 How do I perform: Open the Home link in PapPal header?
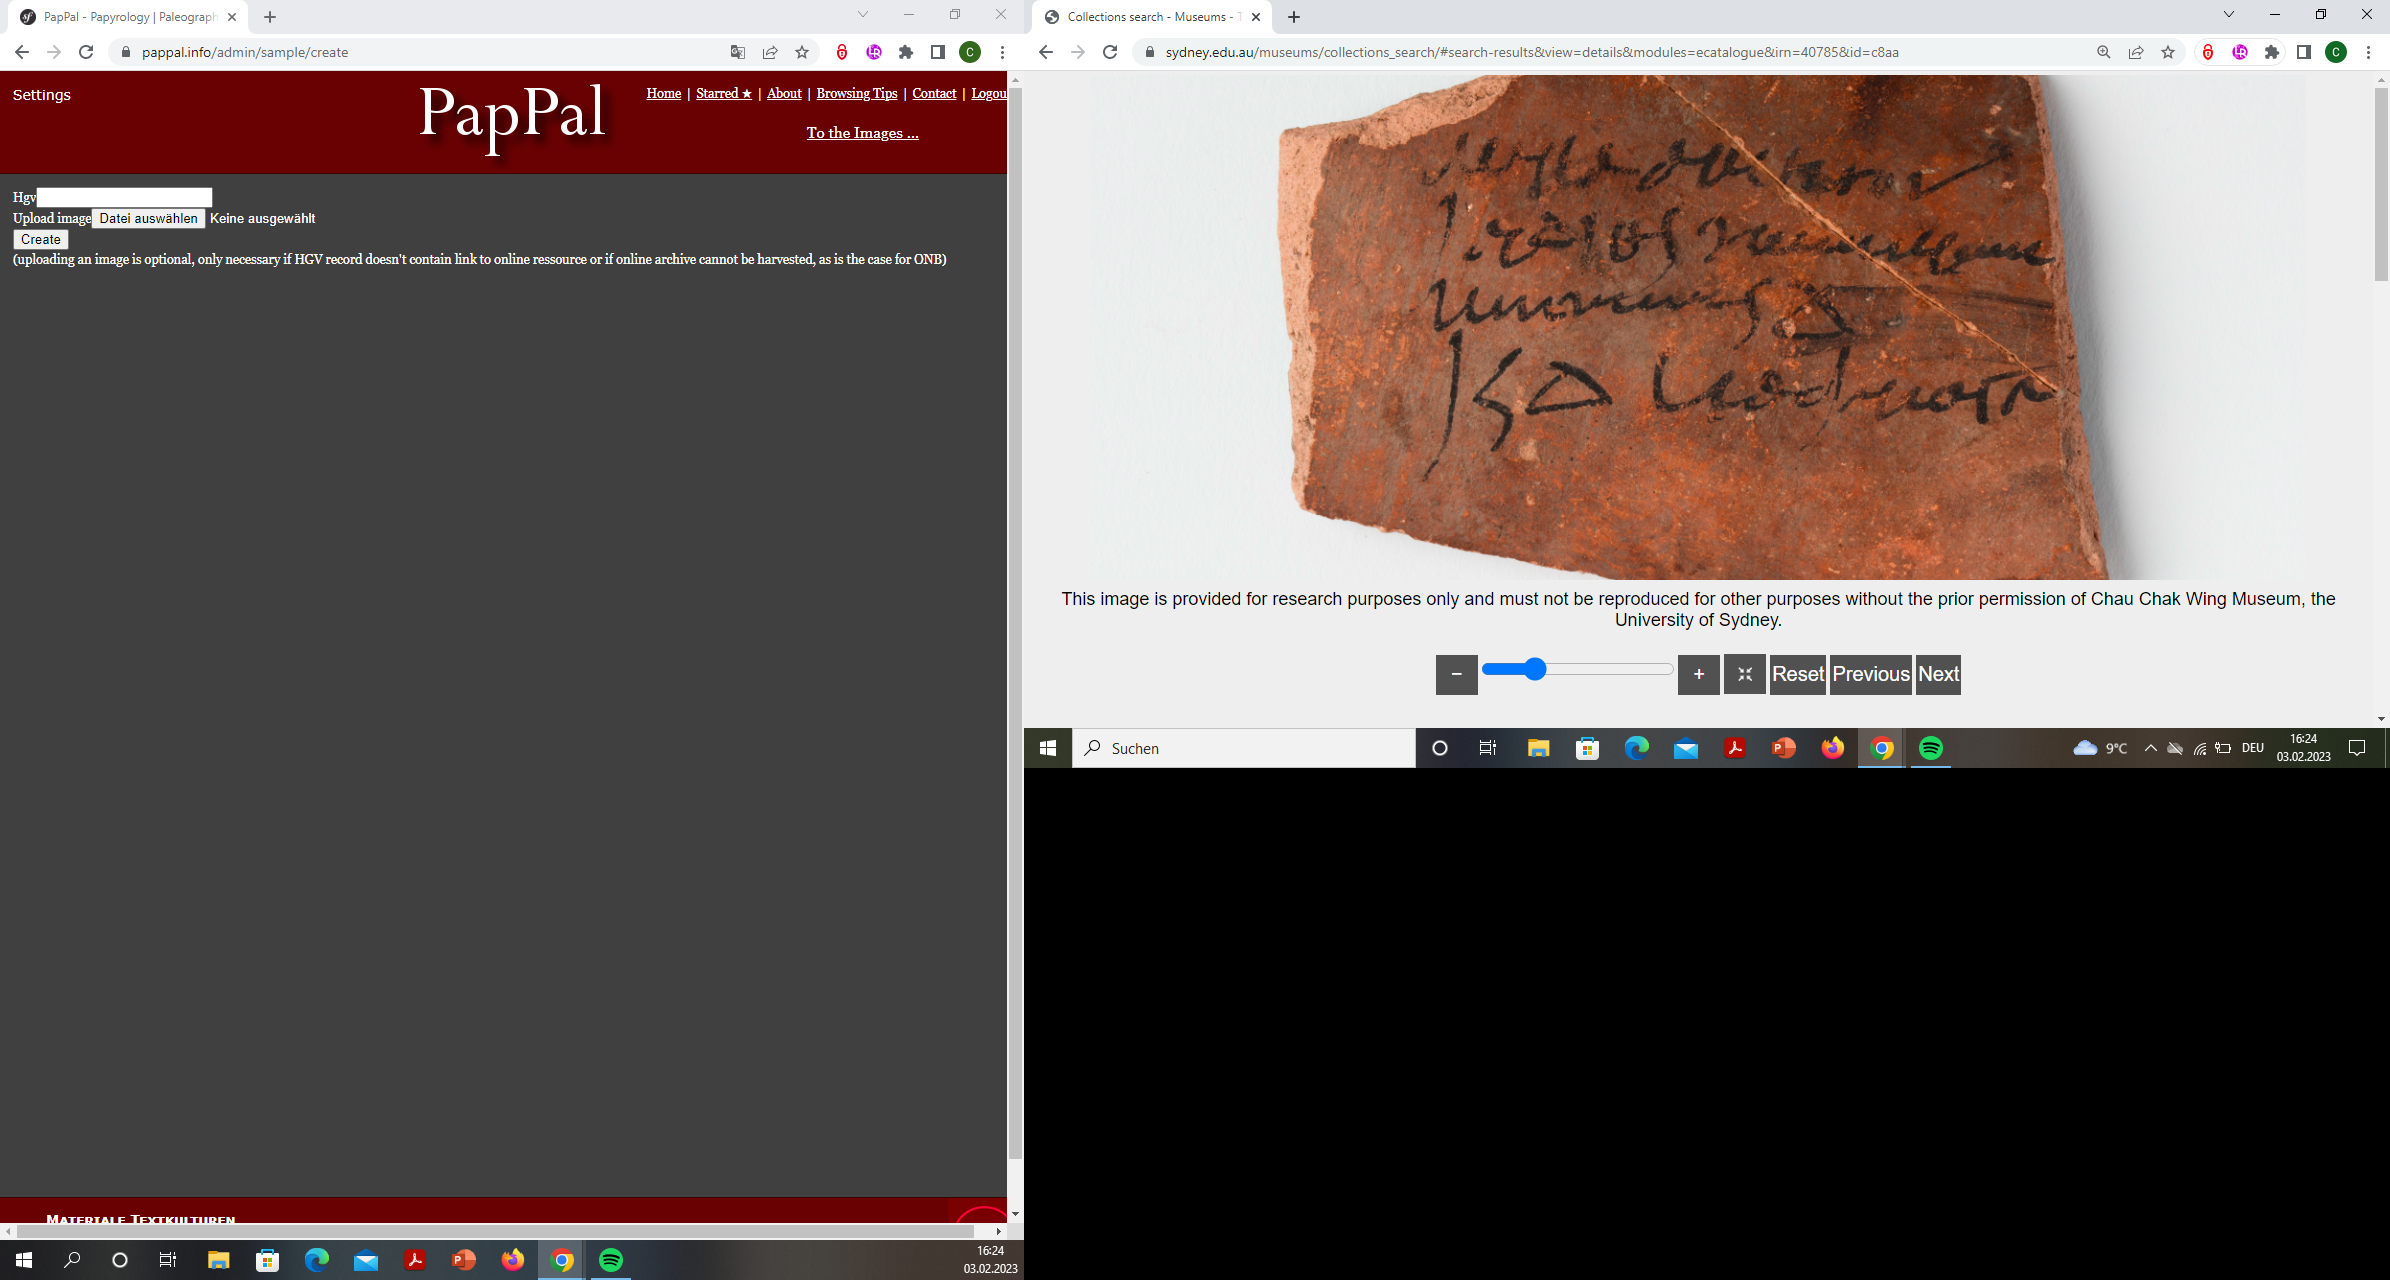[664, 93]
